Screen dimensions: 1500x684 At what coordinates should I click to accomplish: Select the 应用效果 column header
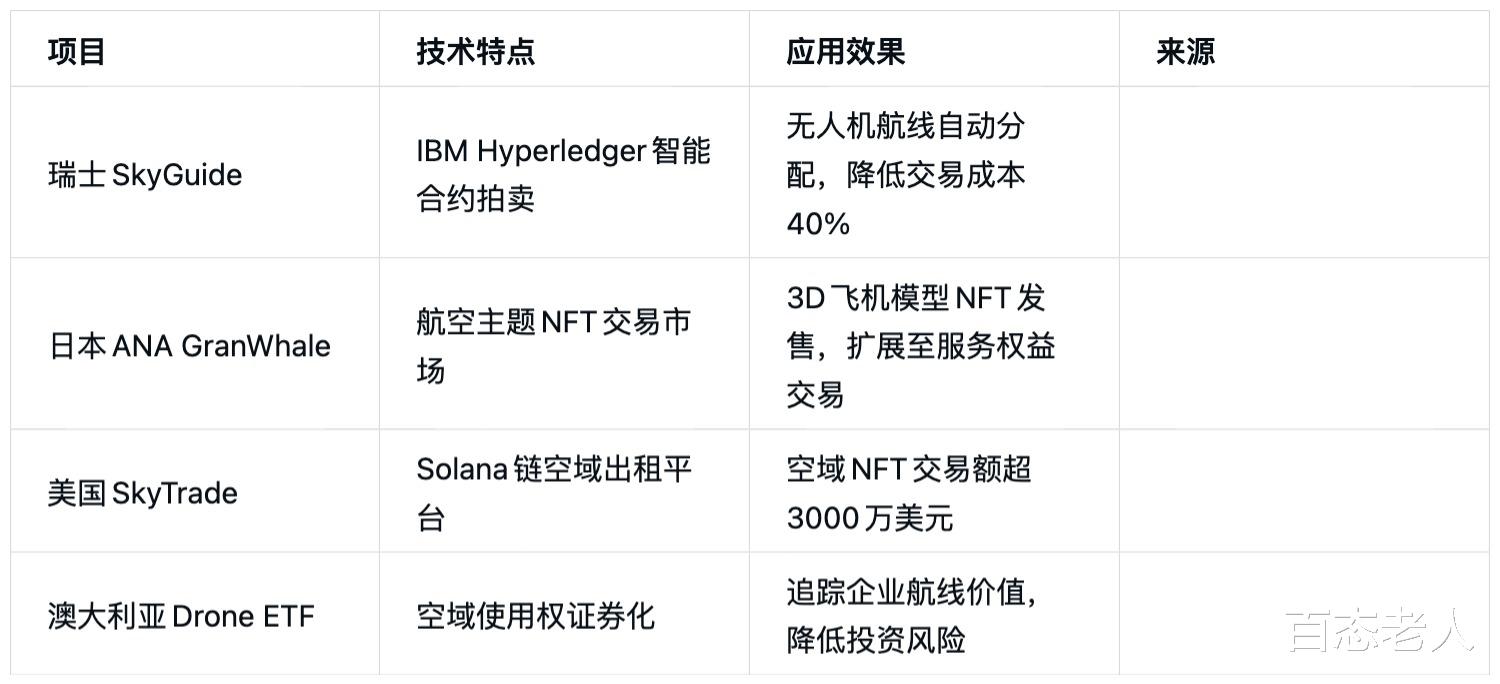[x=846, y=51]
